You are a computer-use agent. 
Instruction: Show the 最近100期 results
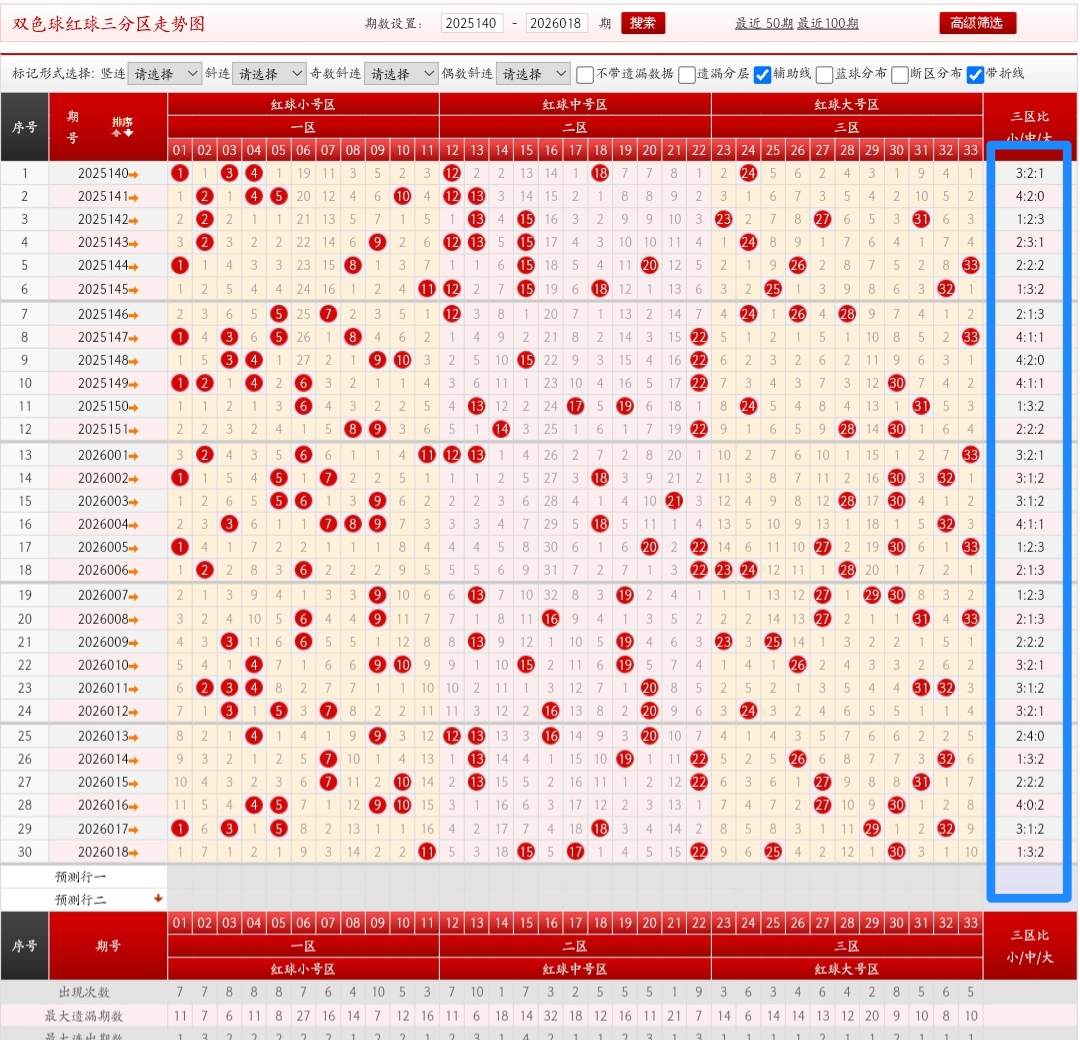tap(827, 24)
